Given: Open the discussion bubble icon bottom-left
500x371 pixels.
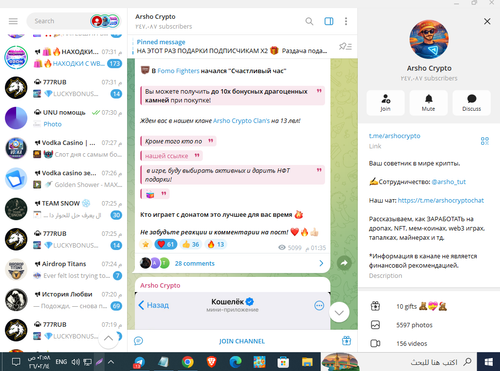Looking at the screenshot, I should [138, 341].
